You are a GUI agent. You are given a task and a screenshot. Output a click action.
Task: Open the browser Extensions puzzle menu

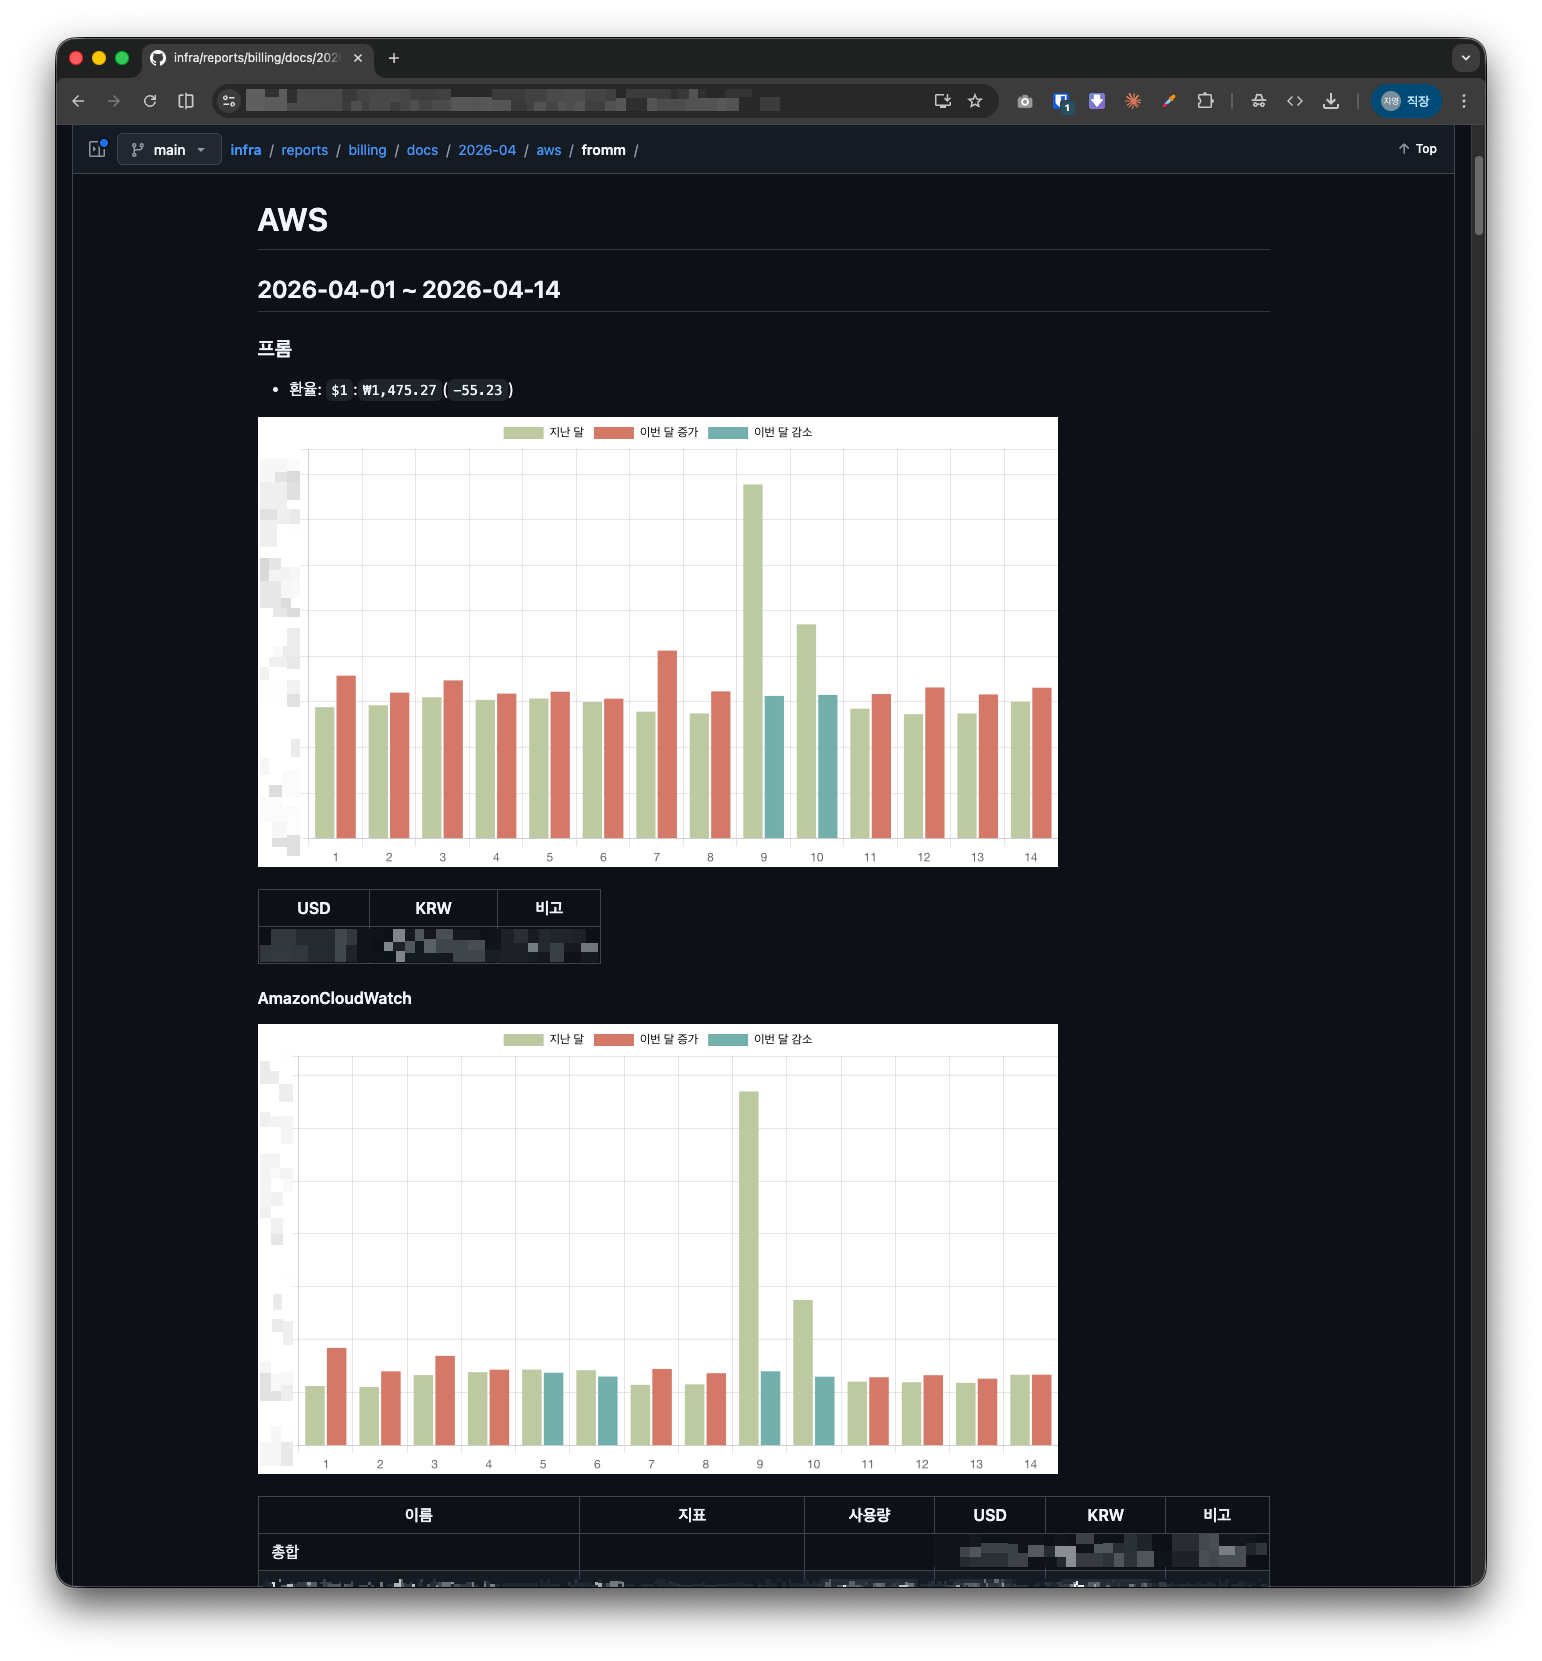(x=1205, y=101)
